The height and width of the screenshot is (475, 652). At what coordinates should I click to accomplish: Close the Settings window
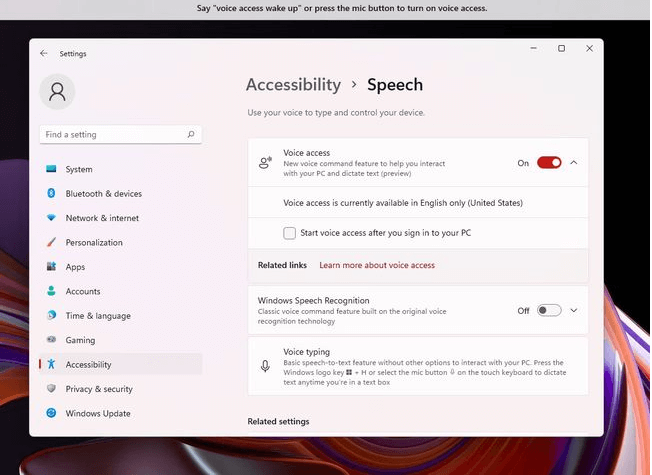point(589,48)
